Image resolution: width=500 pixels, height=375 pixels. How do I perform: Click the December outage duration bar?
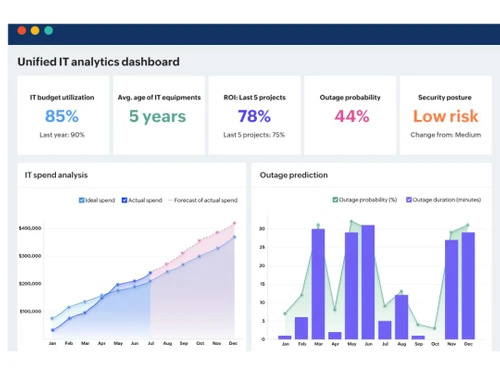pyautogui.click(x=468, y=286)
